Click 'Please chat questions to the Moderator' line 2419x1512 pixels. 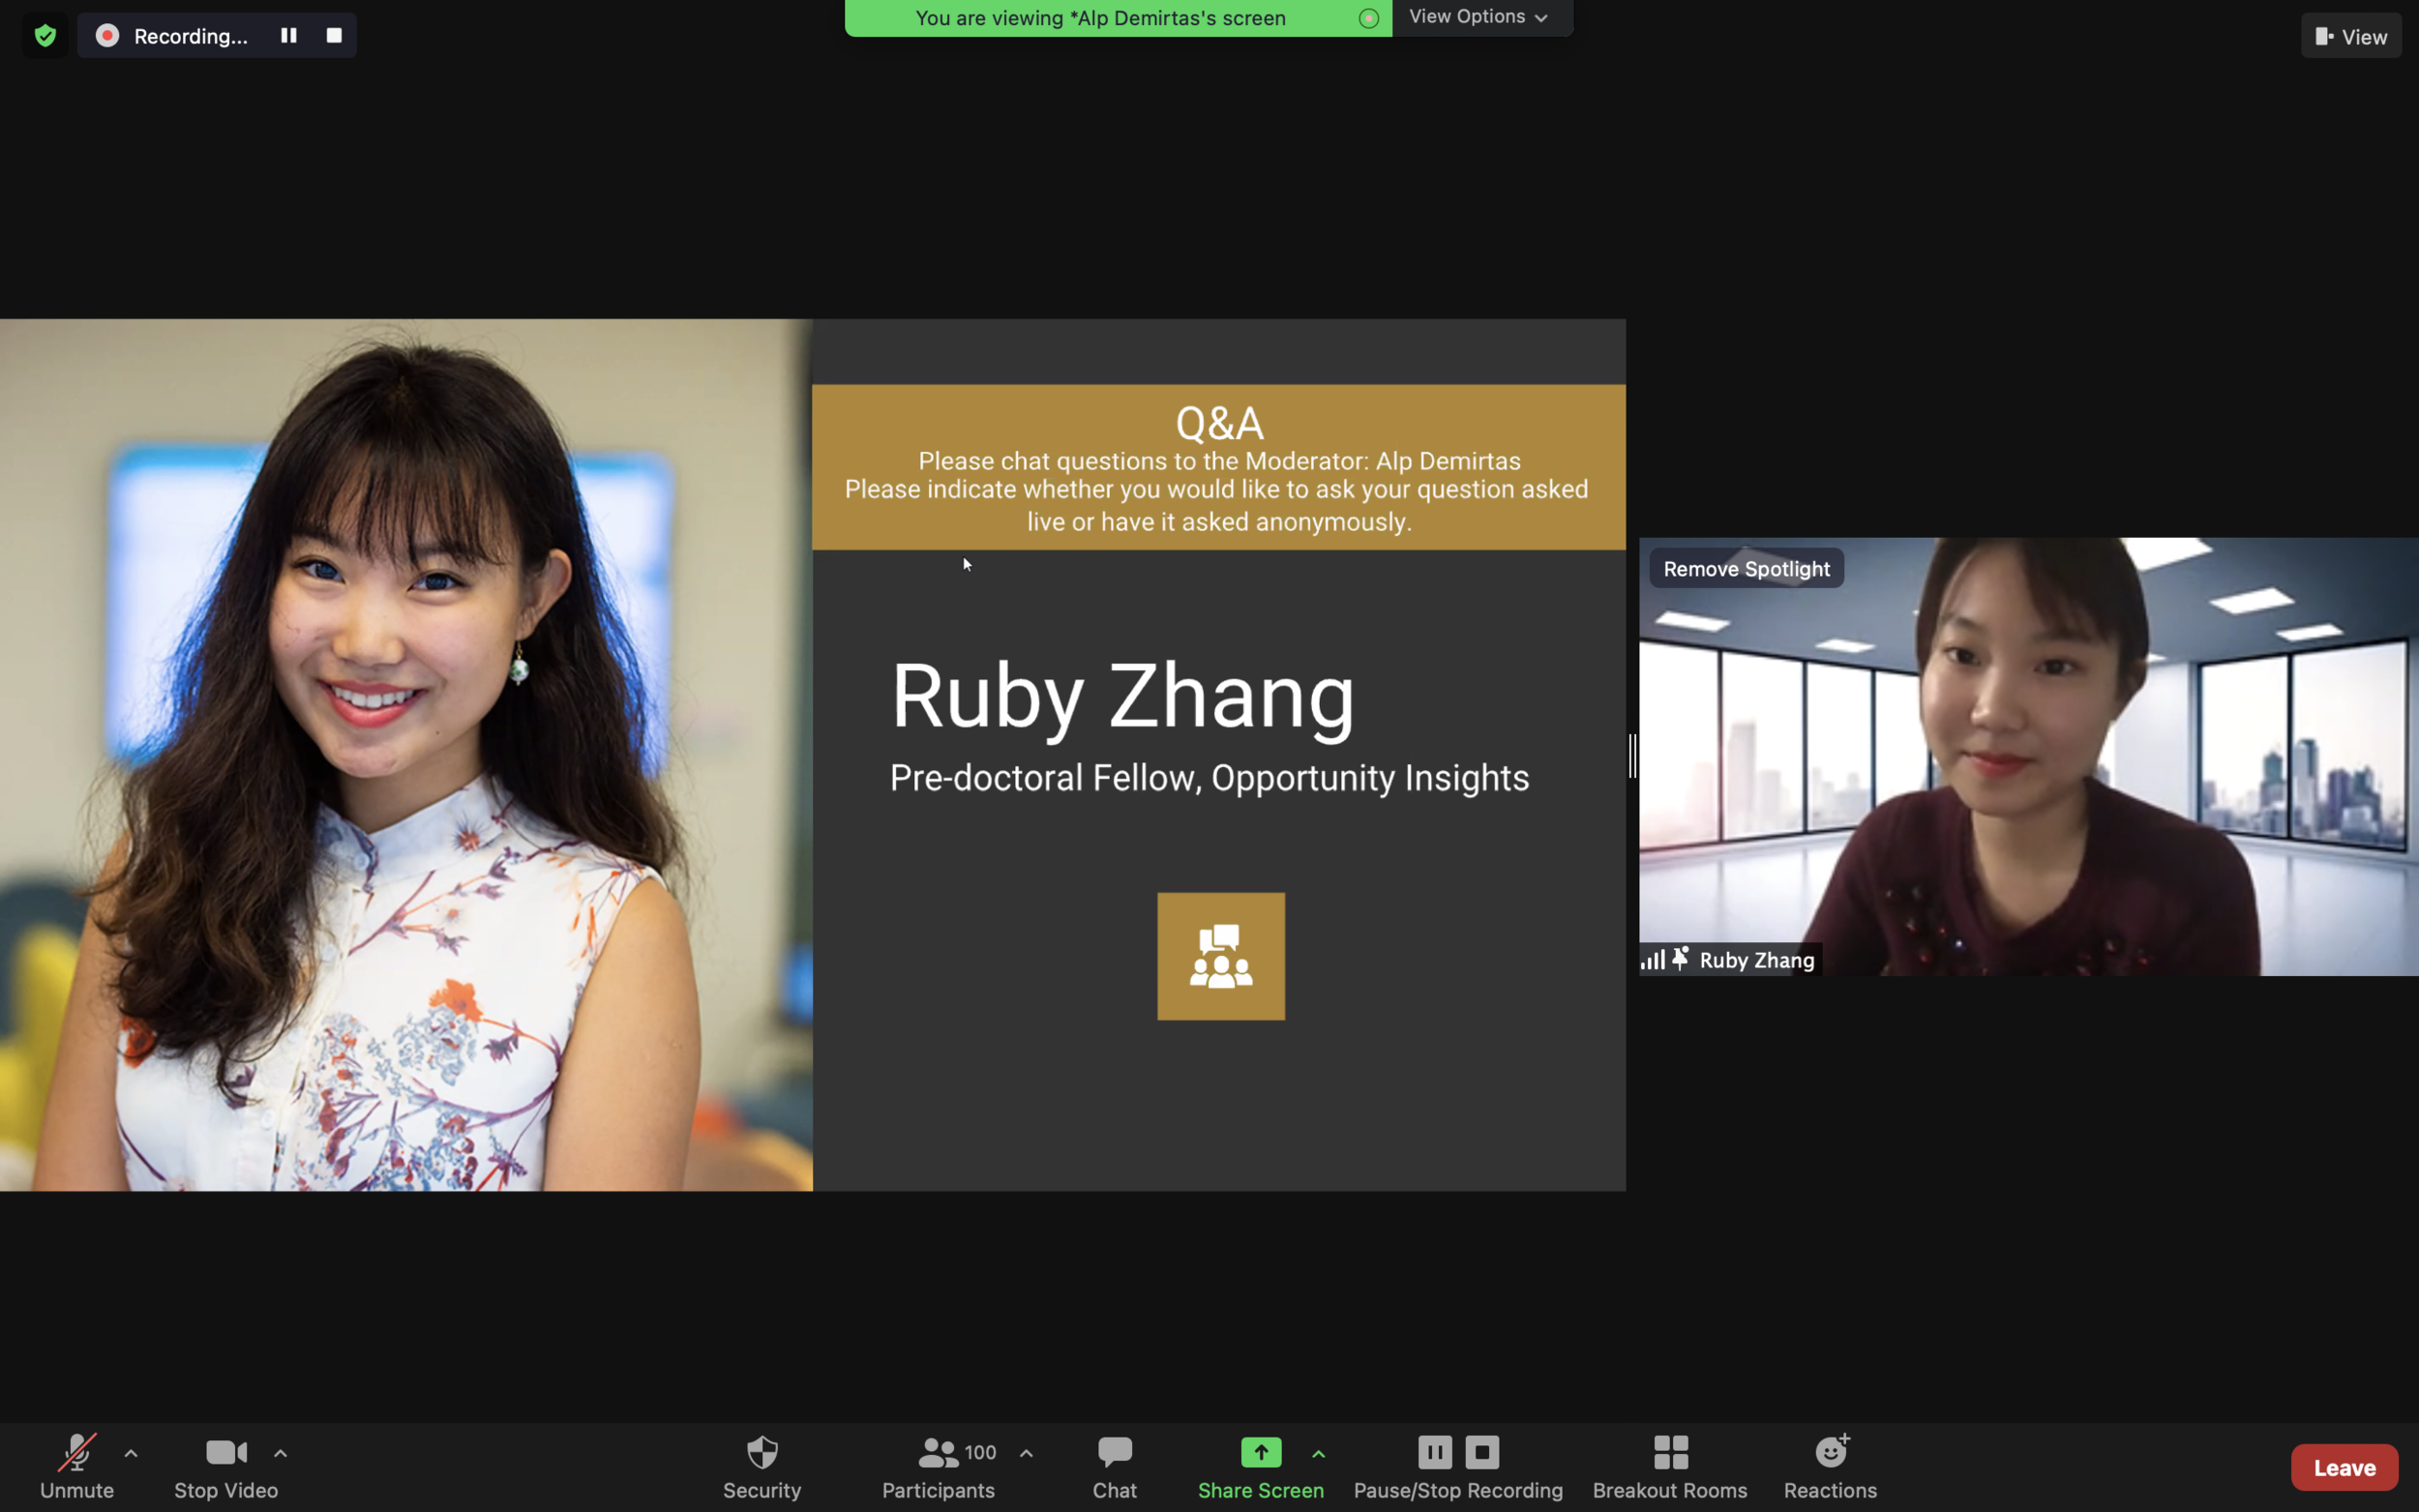pyautogui.click(x=1219, y=461)
